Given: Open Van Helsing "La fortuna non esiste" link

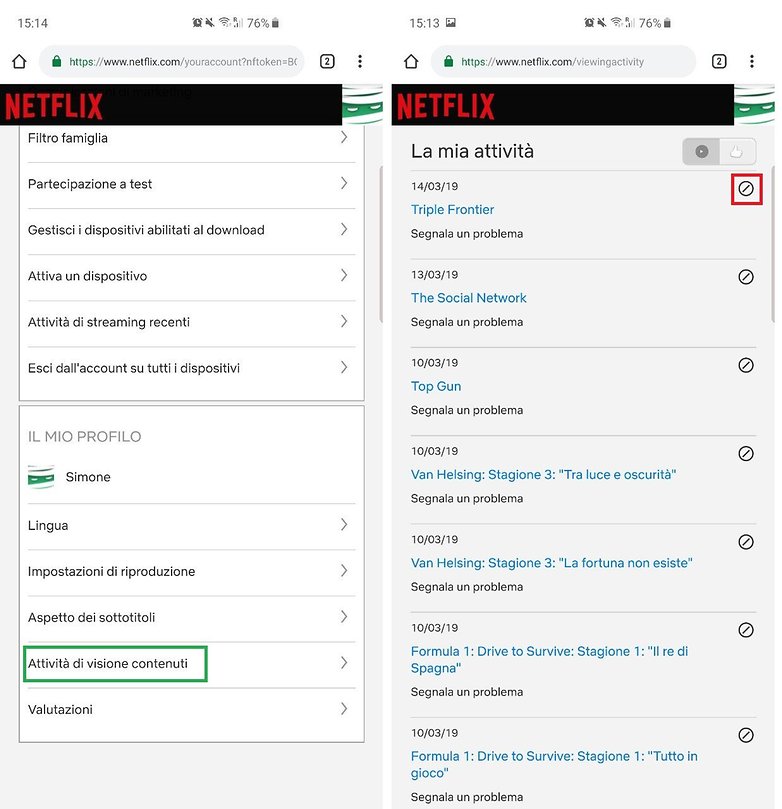Looking at the screenshot, I should point(551,563).
